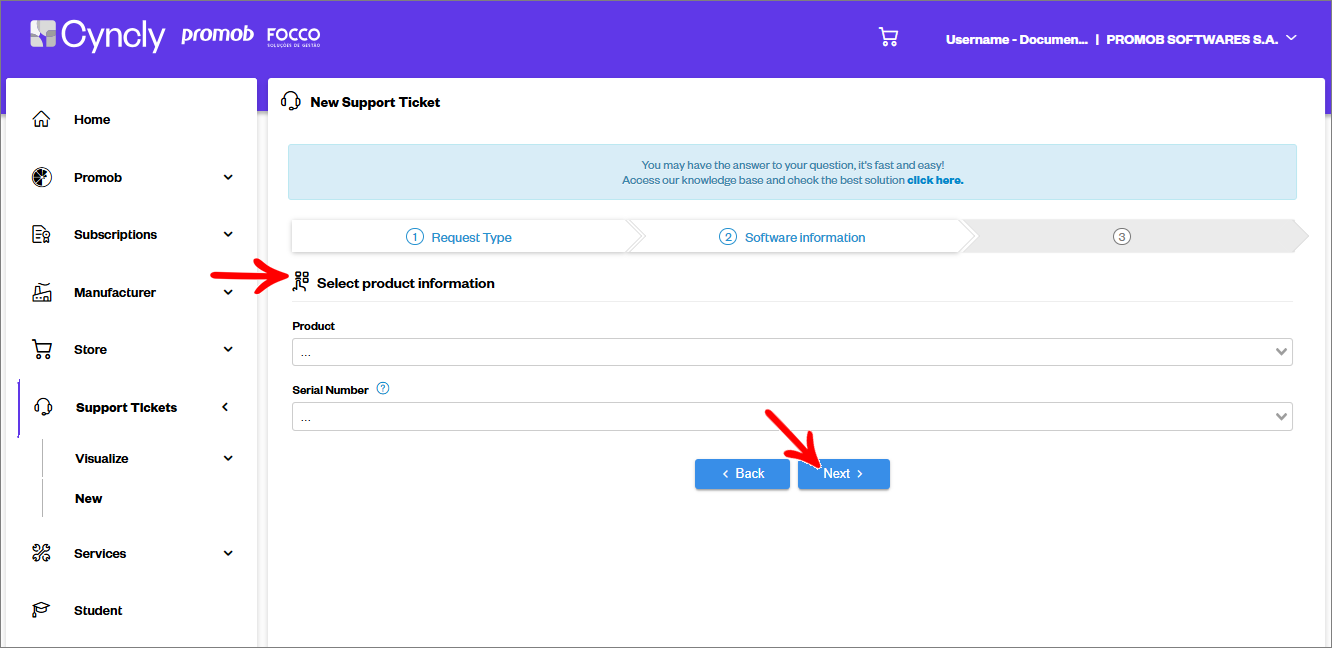The width and height of the screenshot is (1332, 648).
Task: Expand the Promob sidebar menu chevron
Action: point(228,177)
